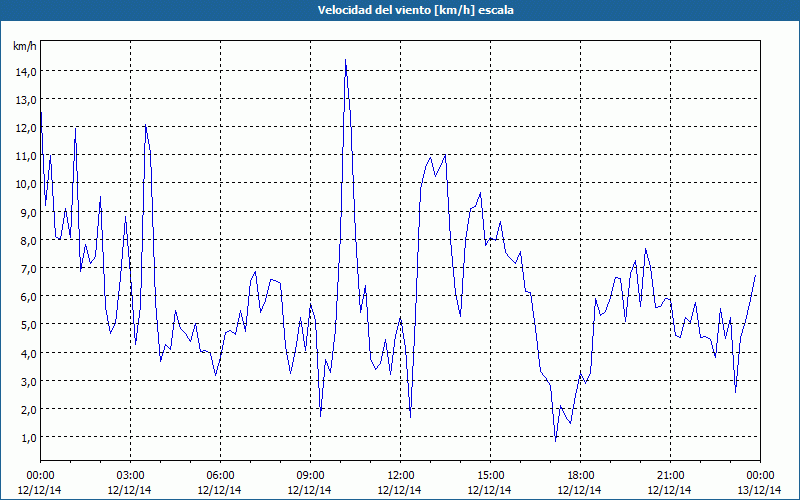This screenshot has width=800, height=500.
Task: Pick the "8,0" y-axis tick label
Action: [x=28, y=241]
